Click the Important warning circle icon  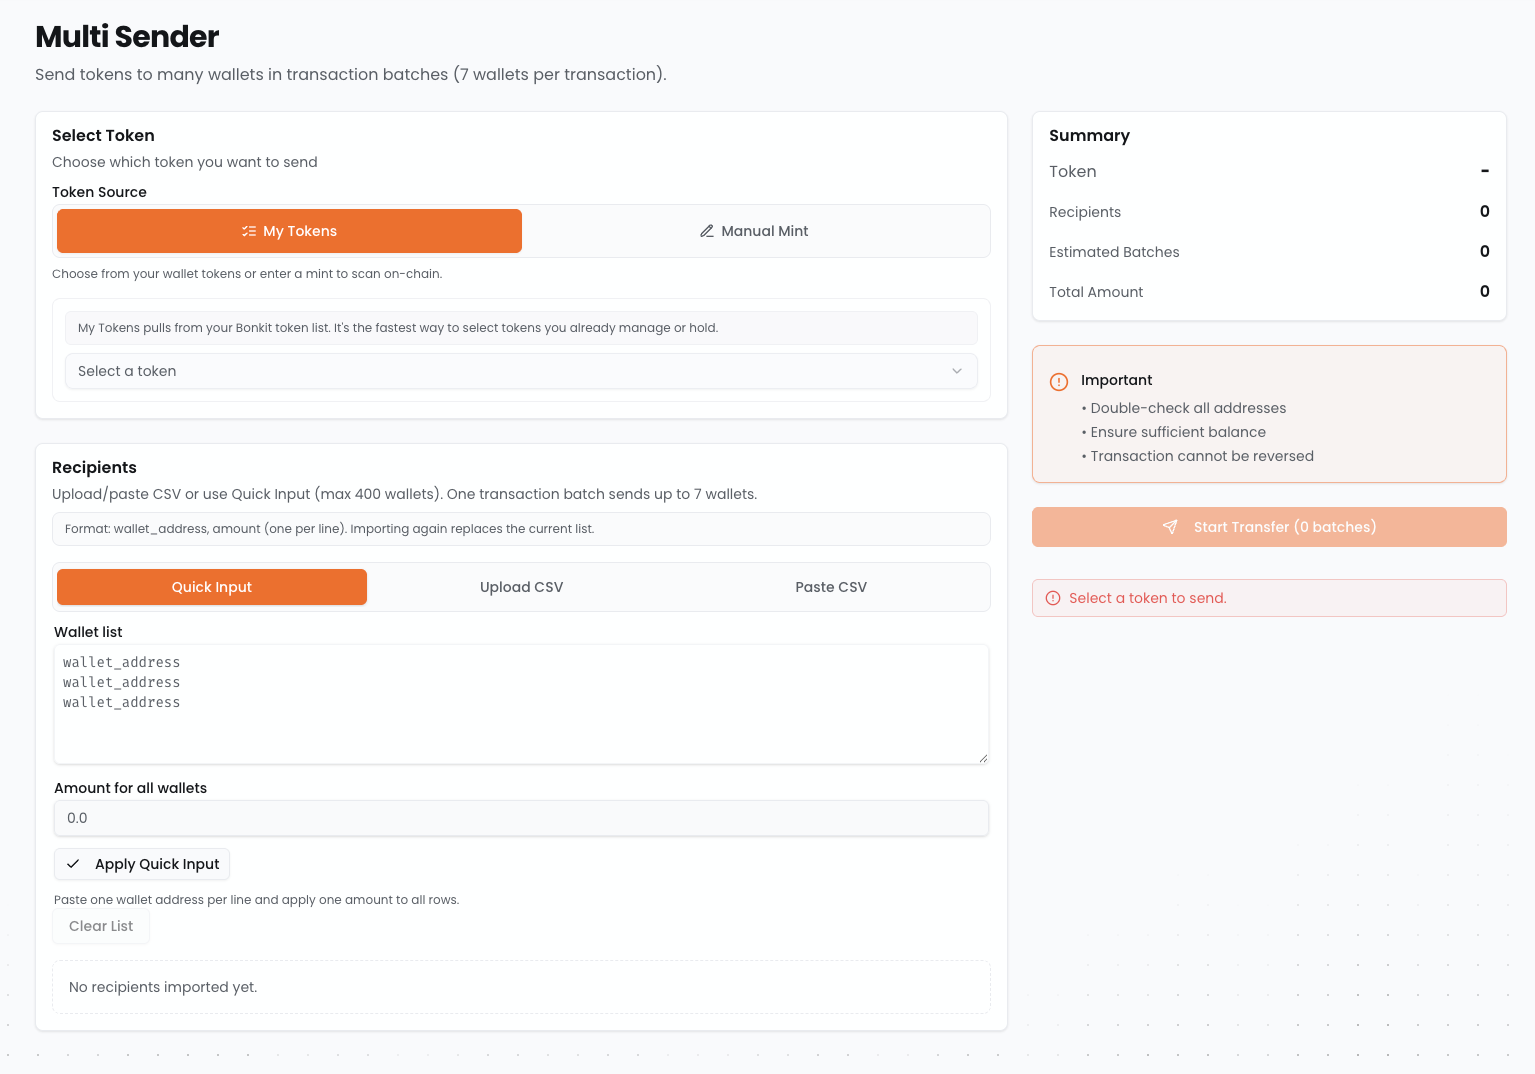click(1059, 381)
